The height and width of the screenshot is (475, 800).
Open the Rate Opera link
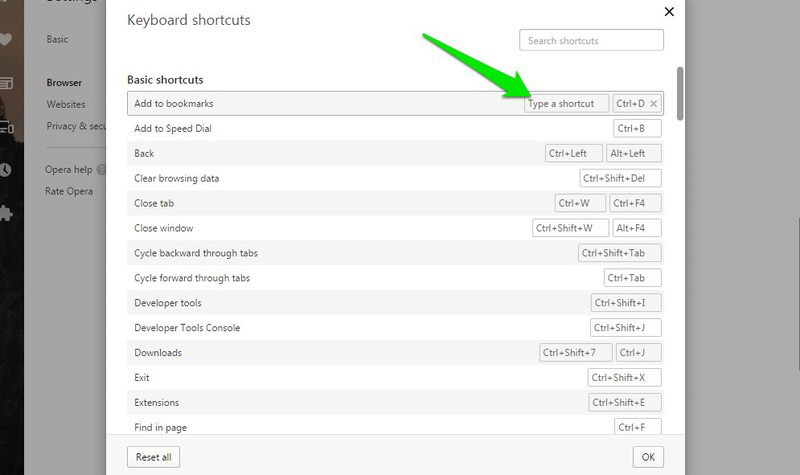tap(69, 191)
